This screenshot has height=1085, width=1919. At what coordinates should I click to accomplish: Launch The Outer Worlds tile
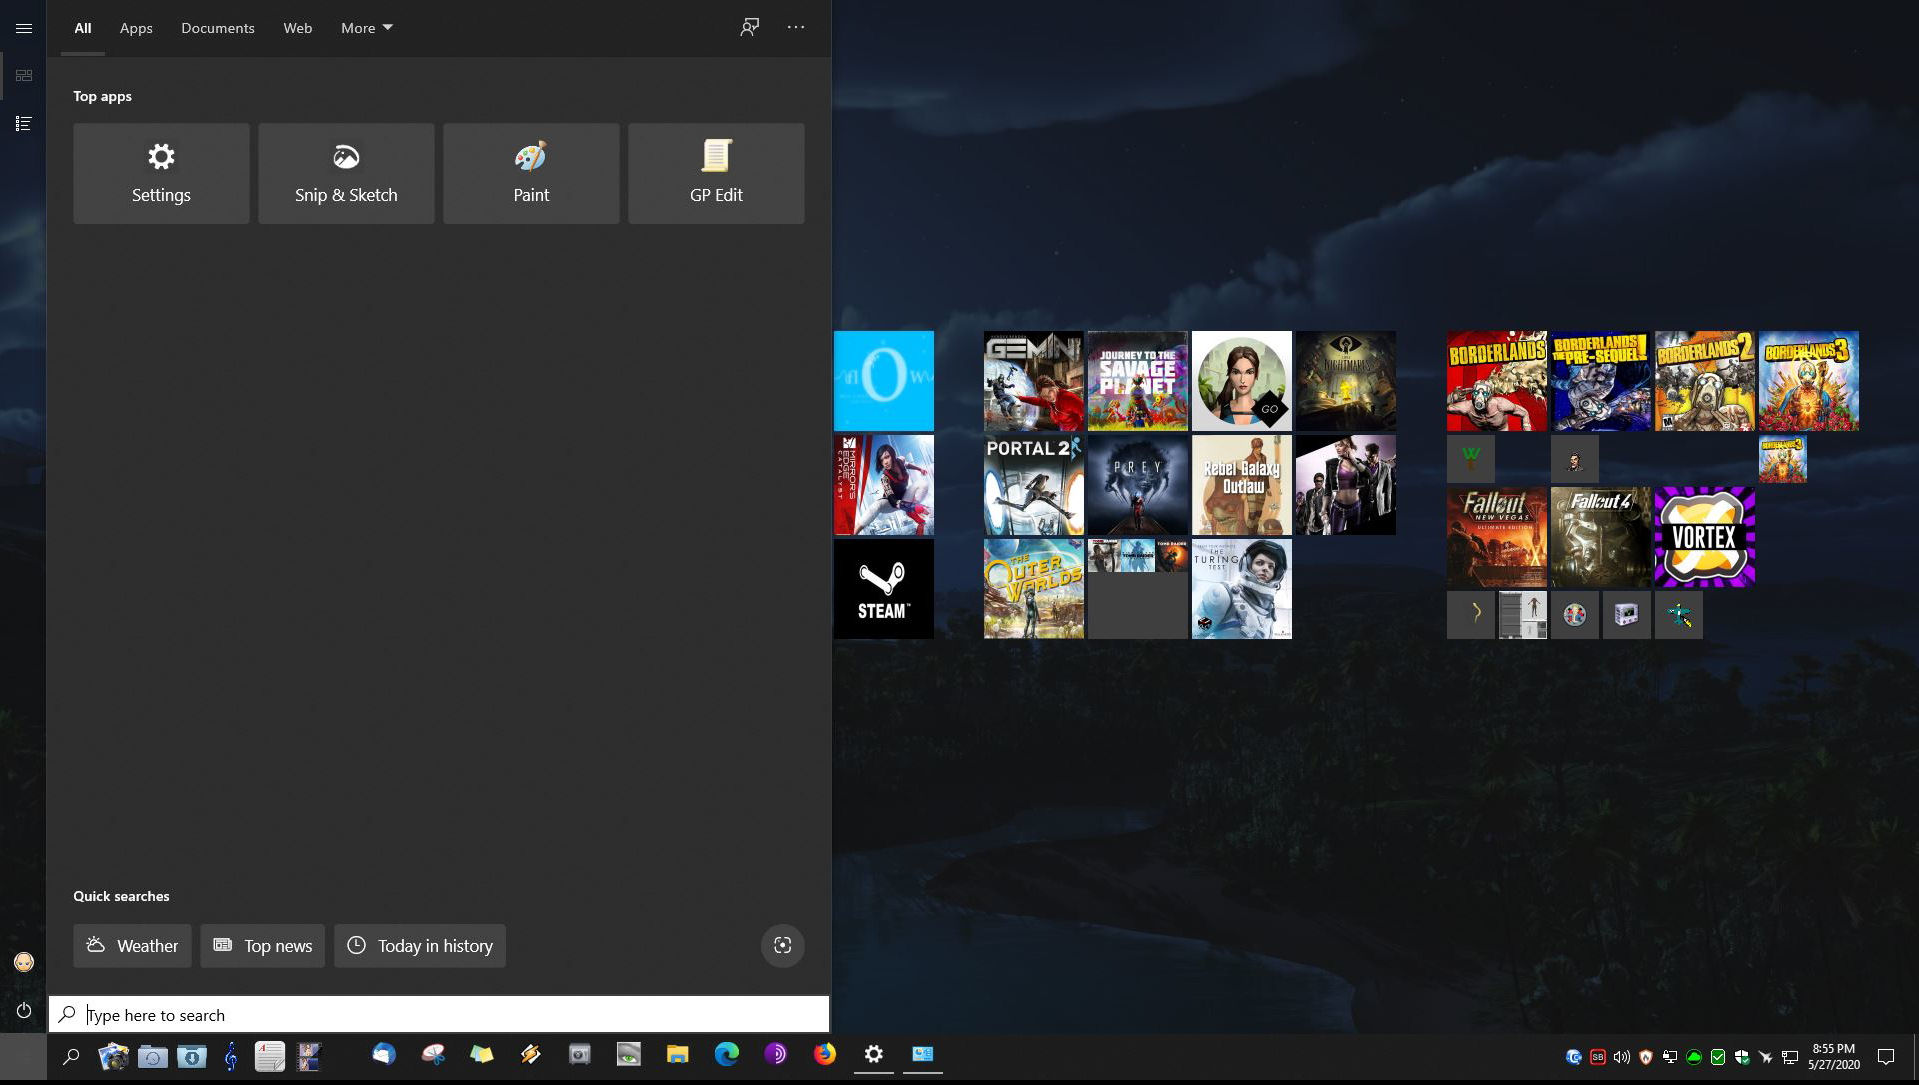tap(1034, 589)
